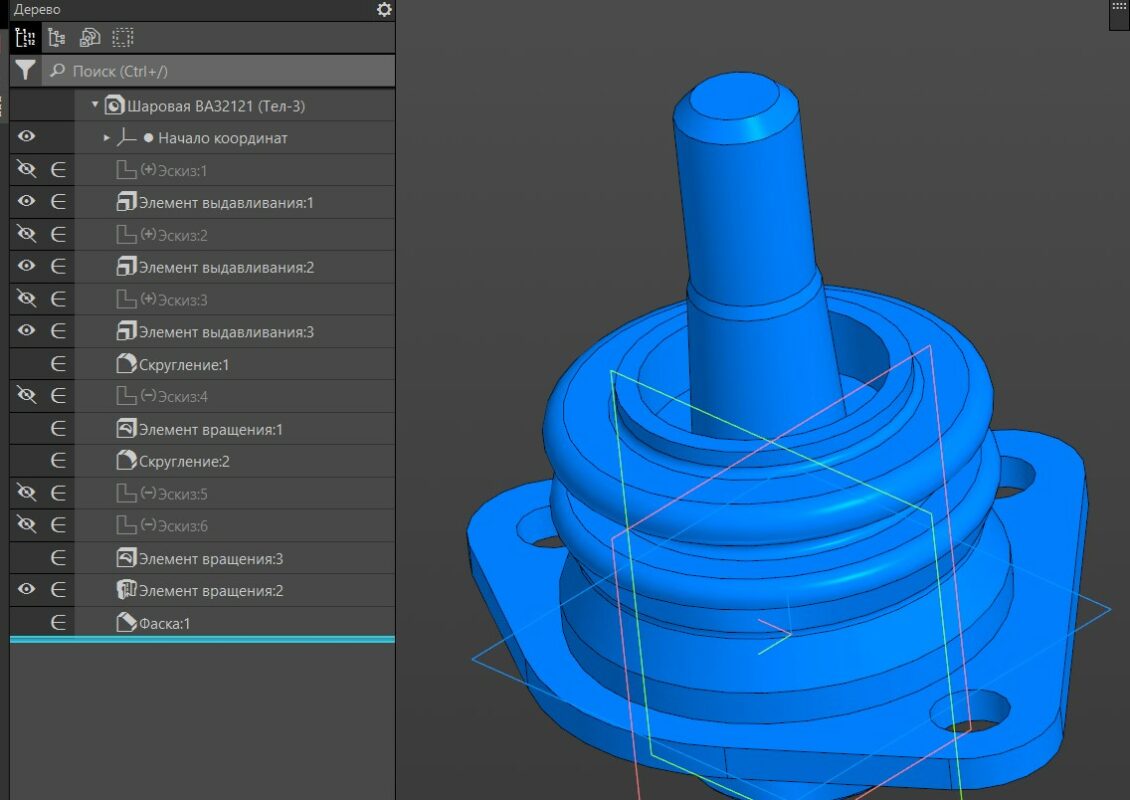The image size is (1130, 800).
Task: Click the Фаска:1 chamfer icon
Action: point(126,623)
